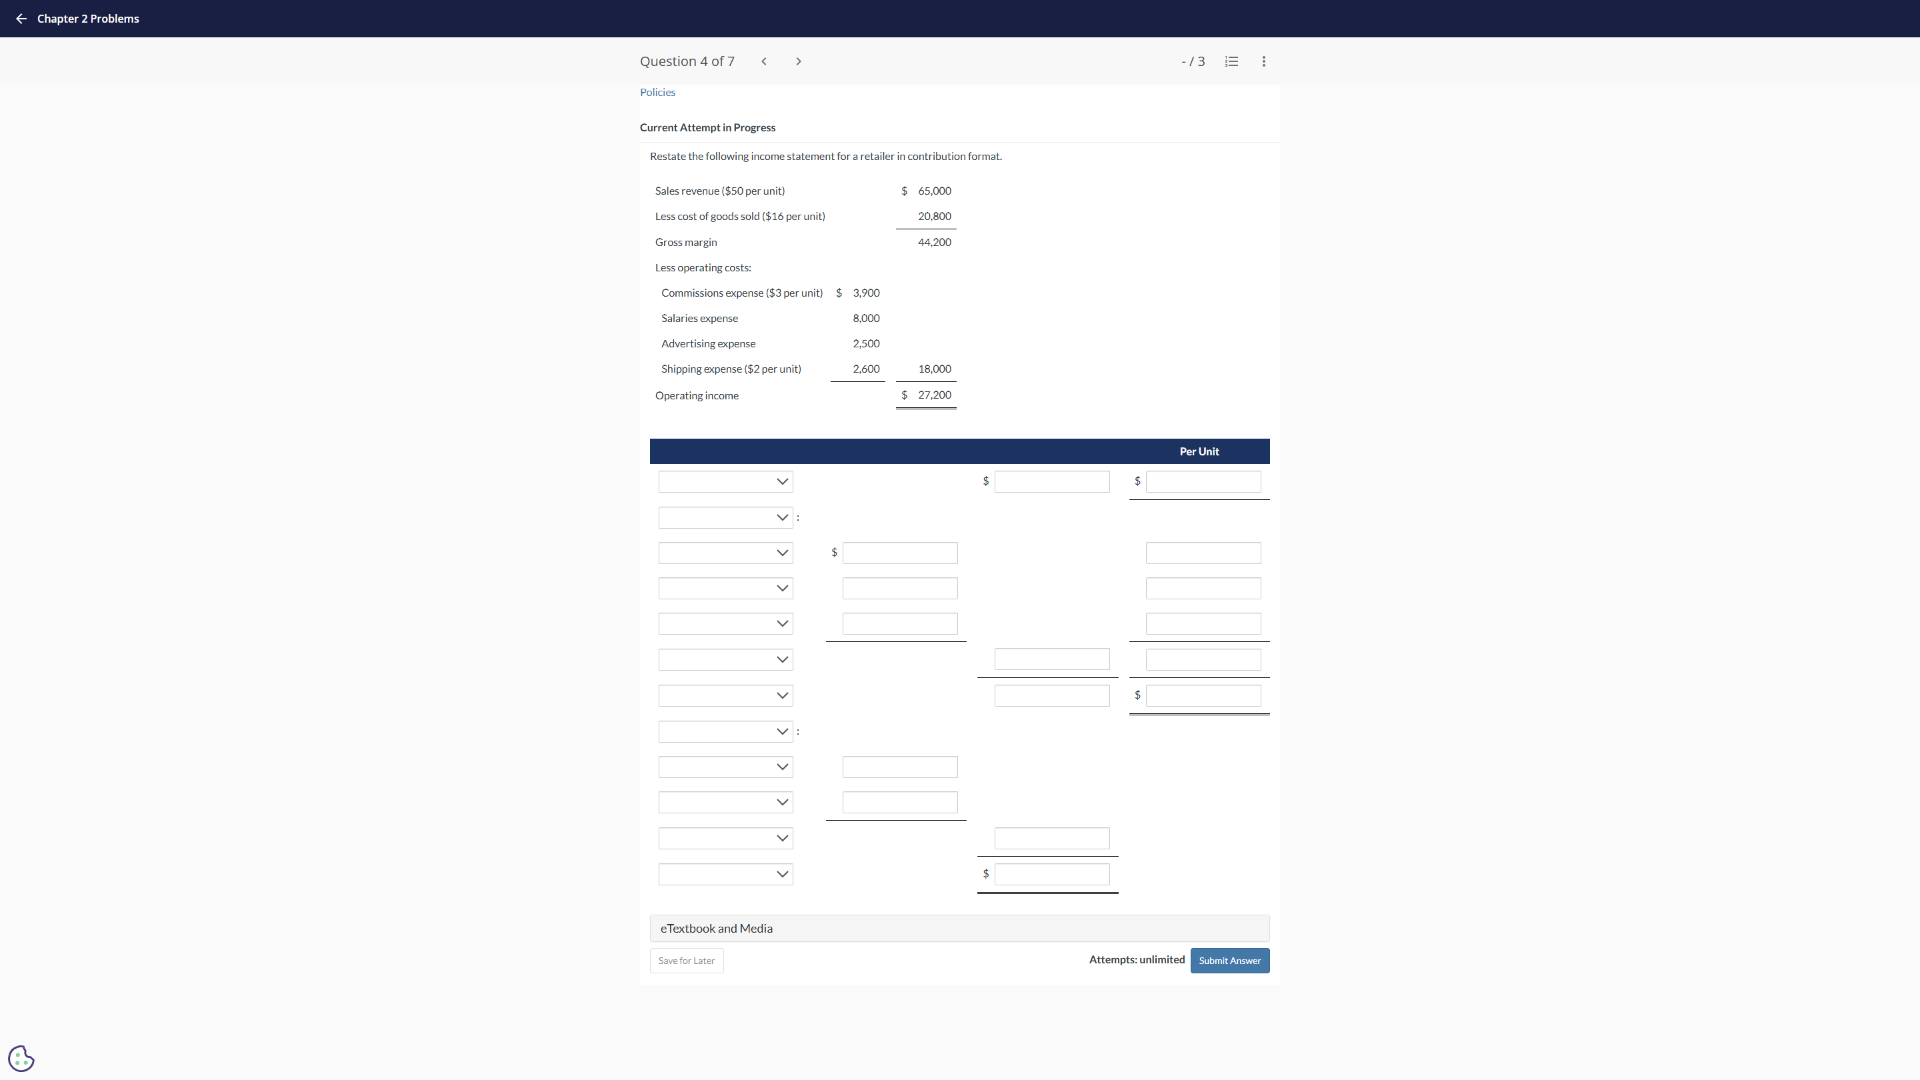
Task: Click the '20,800' cost value
Action: coord(935,217)
